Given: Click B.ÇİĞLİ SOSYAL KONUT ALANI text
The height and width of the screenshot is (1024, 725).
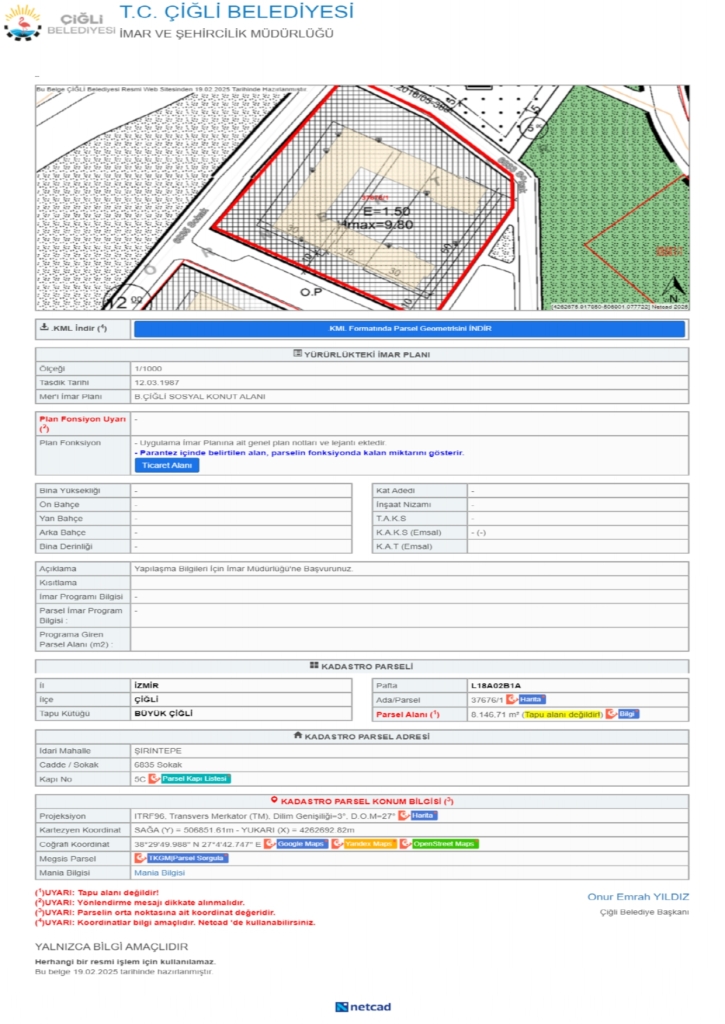Looking at the screenshot, I should tap(200, 396).
